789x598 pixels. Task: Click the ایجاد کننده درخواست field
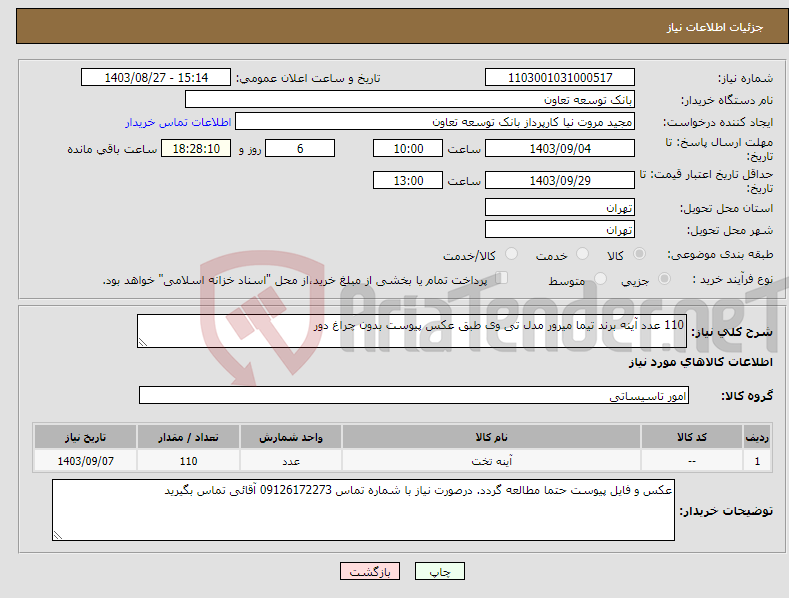435,121
